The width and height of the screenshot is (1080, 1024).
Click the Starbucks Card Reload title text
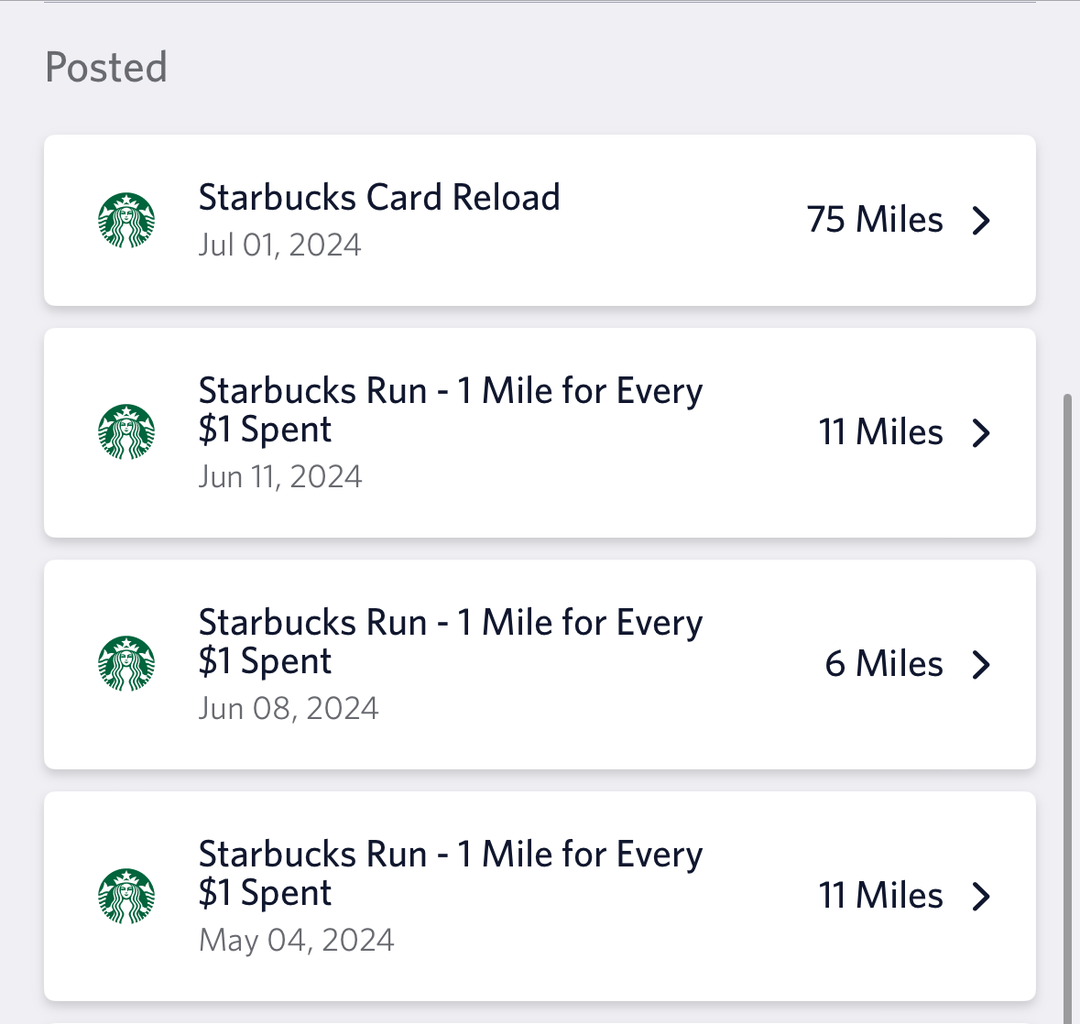380,197
